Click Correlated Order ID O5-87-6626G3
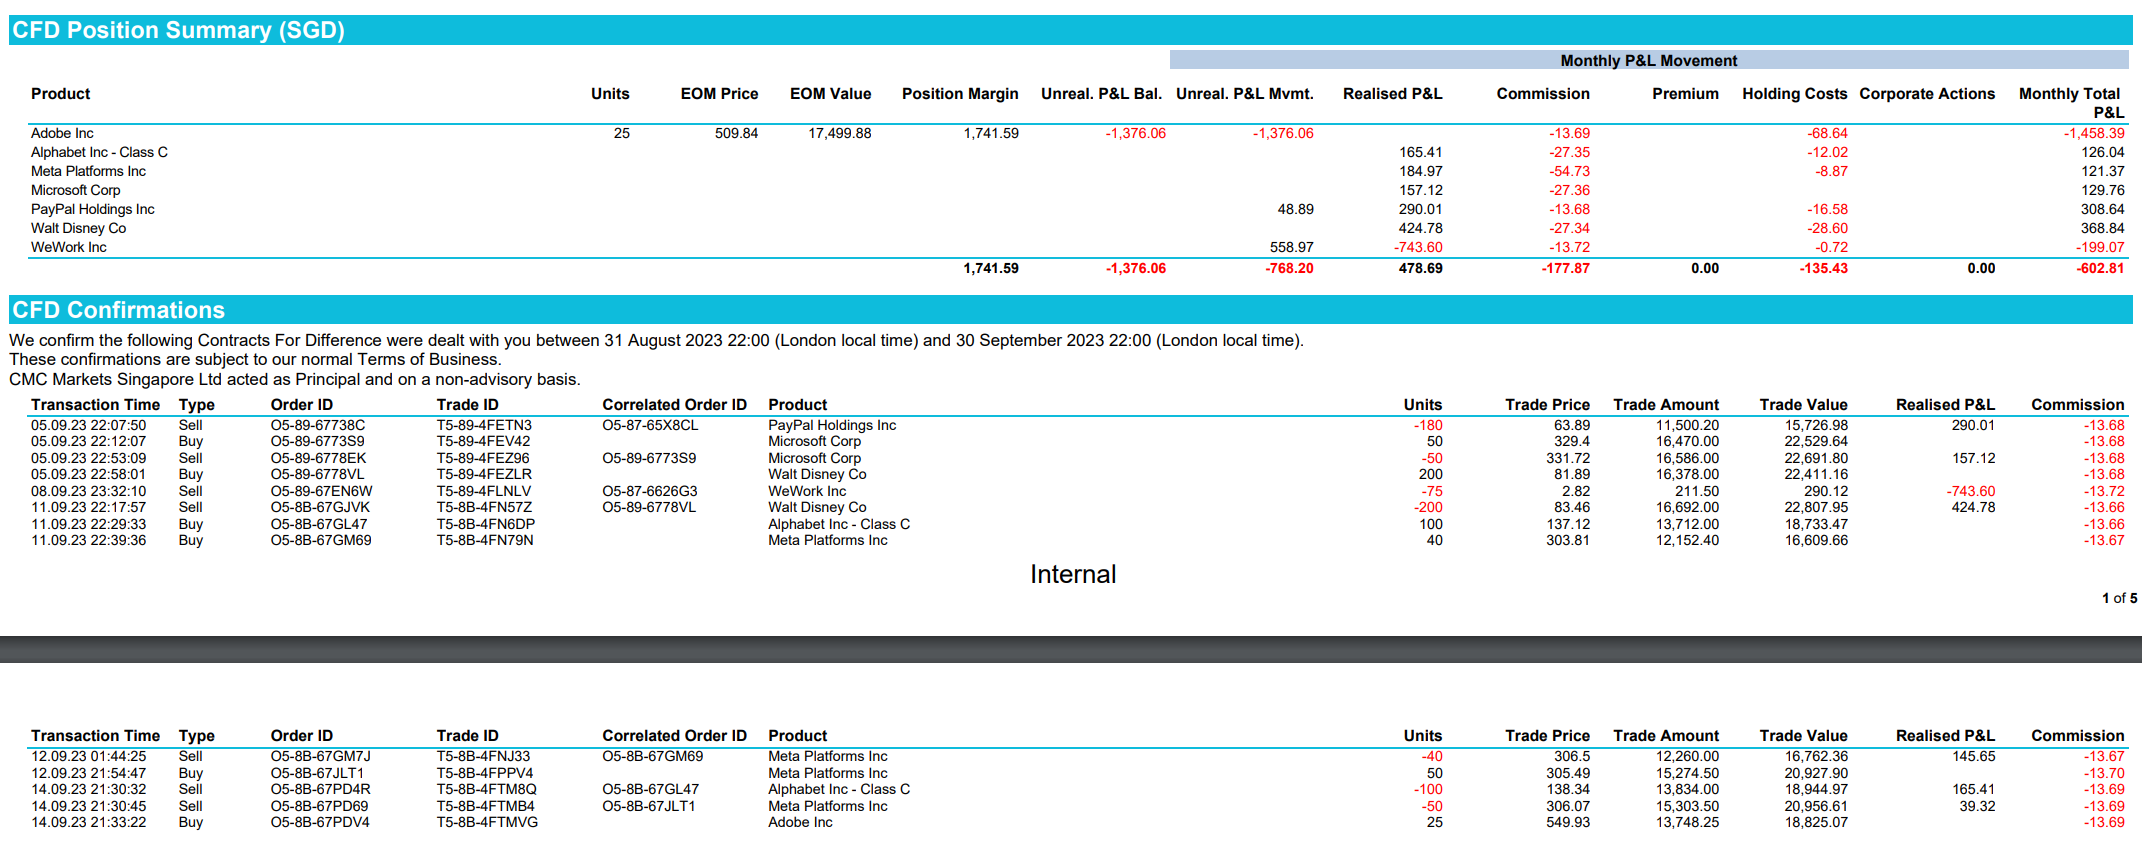The height and width of the screenshot is (845, 2142). coord(650,491)
